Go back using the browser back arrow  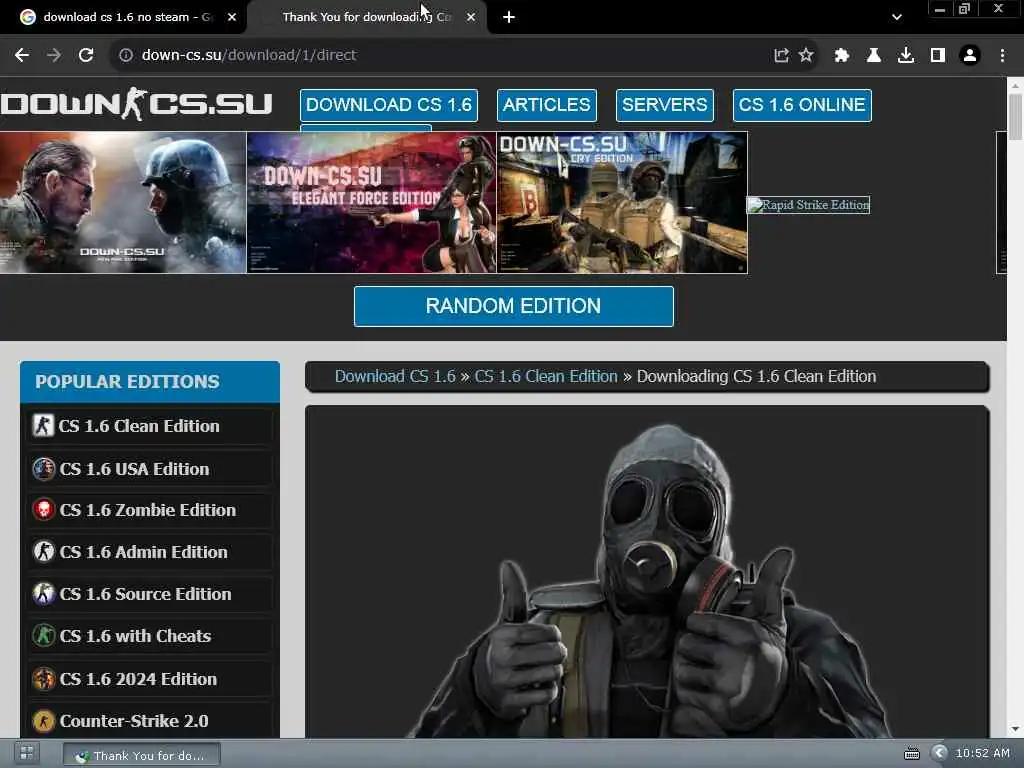pyautogui.click(x=22, y=55)
